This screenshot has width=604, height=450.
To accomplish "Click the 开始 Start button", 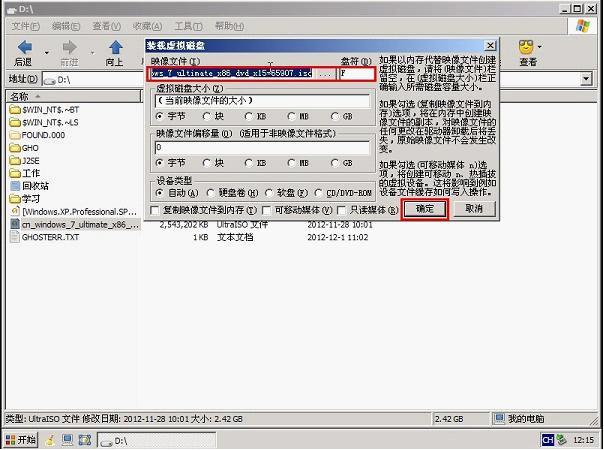I will click(21, 440).
